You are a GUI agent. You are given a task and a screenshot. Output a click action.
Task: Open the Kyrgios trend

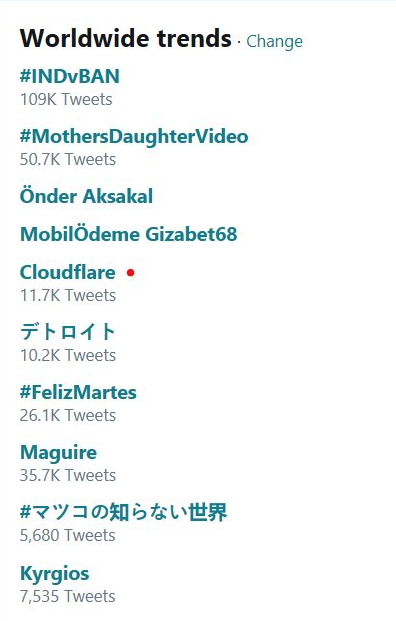tap(55, 574)
